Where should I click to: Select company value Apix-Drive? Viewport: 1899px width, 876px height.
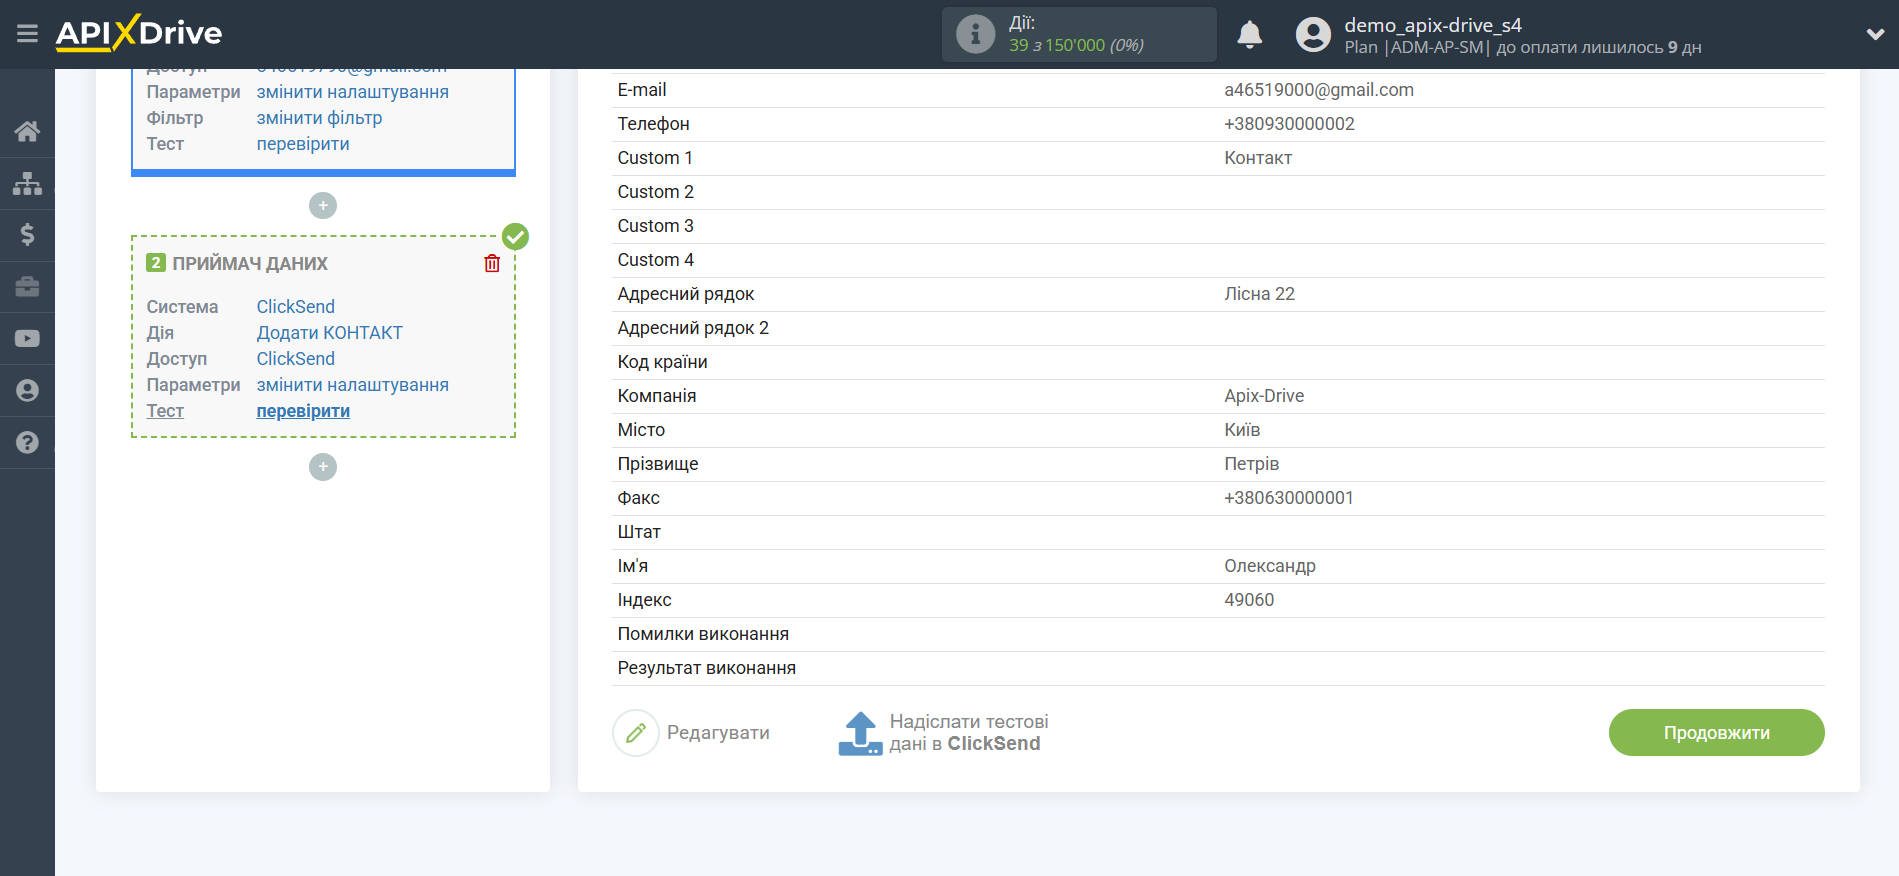[x=1264, y=396]
